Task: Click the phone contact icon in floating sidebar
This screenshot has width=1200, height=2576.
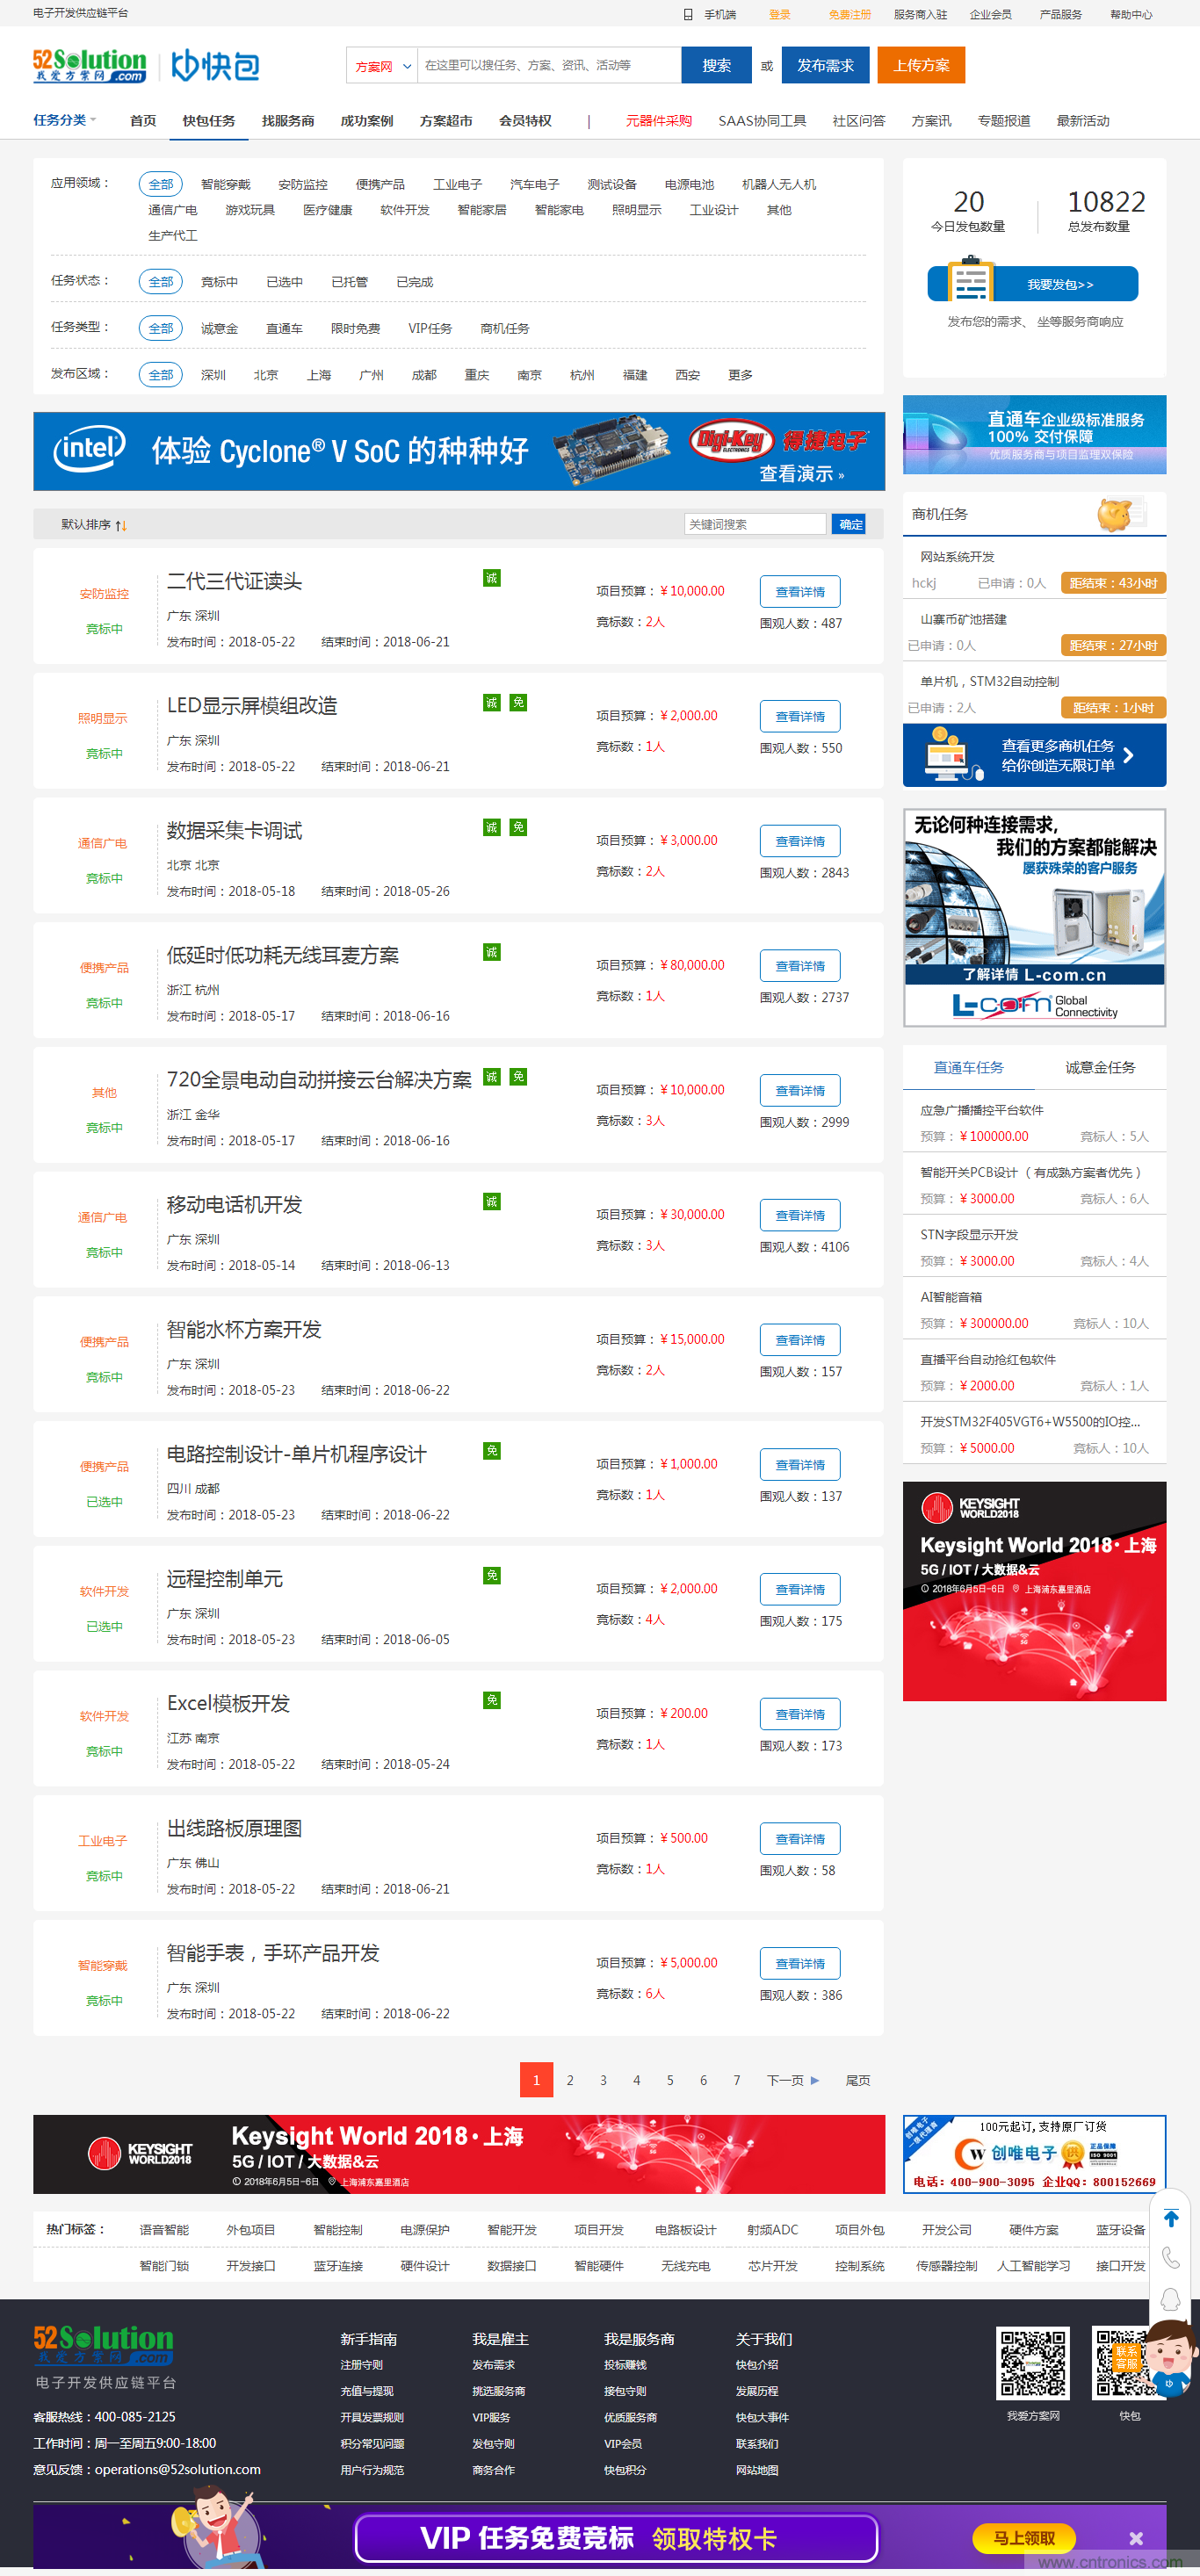Action: click(1170, 2258)
